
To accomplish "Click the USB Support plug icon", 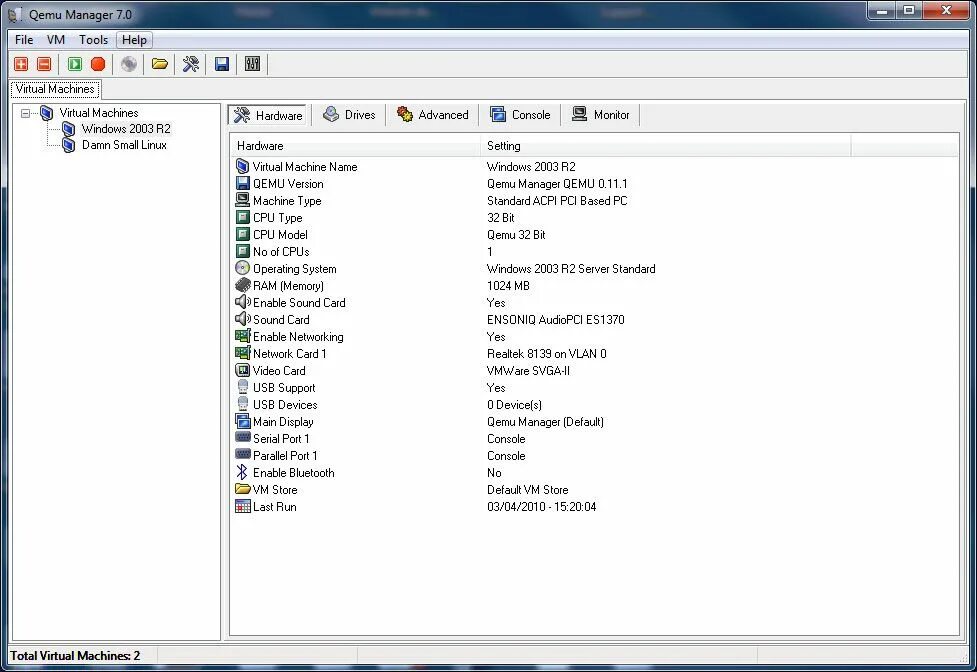I will tap(242, 387).
